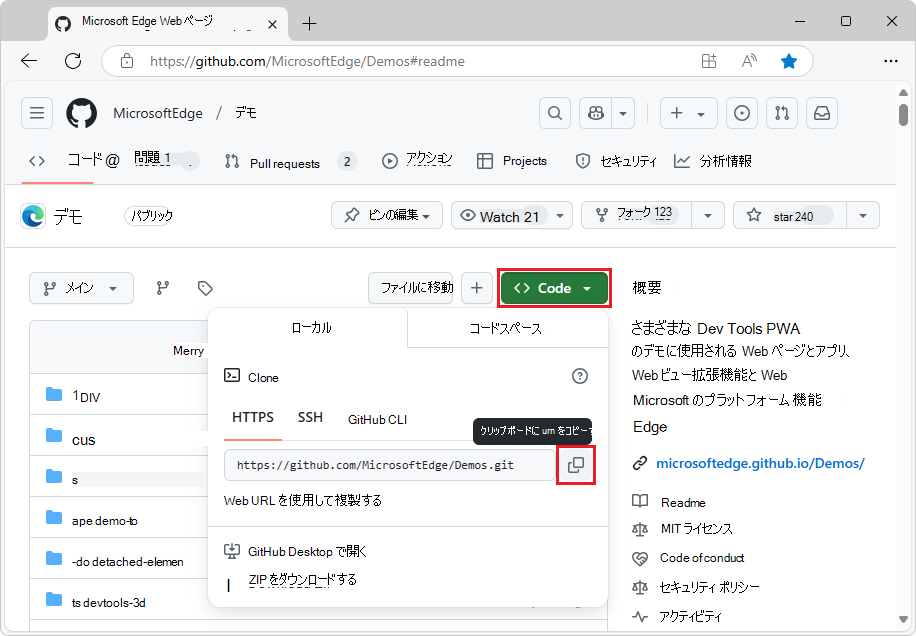Image resolution: width=916 pixels, height=636 pixels.
Task: Click the + icon next to ファイルに移動
Action: click(x=477, y=287)
